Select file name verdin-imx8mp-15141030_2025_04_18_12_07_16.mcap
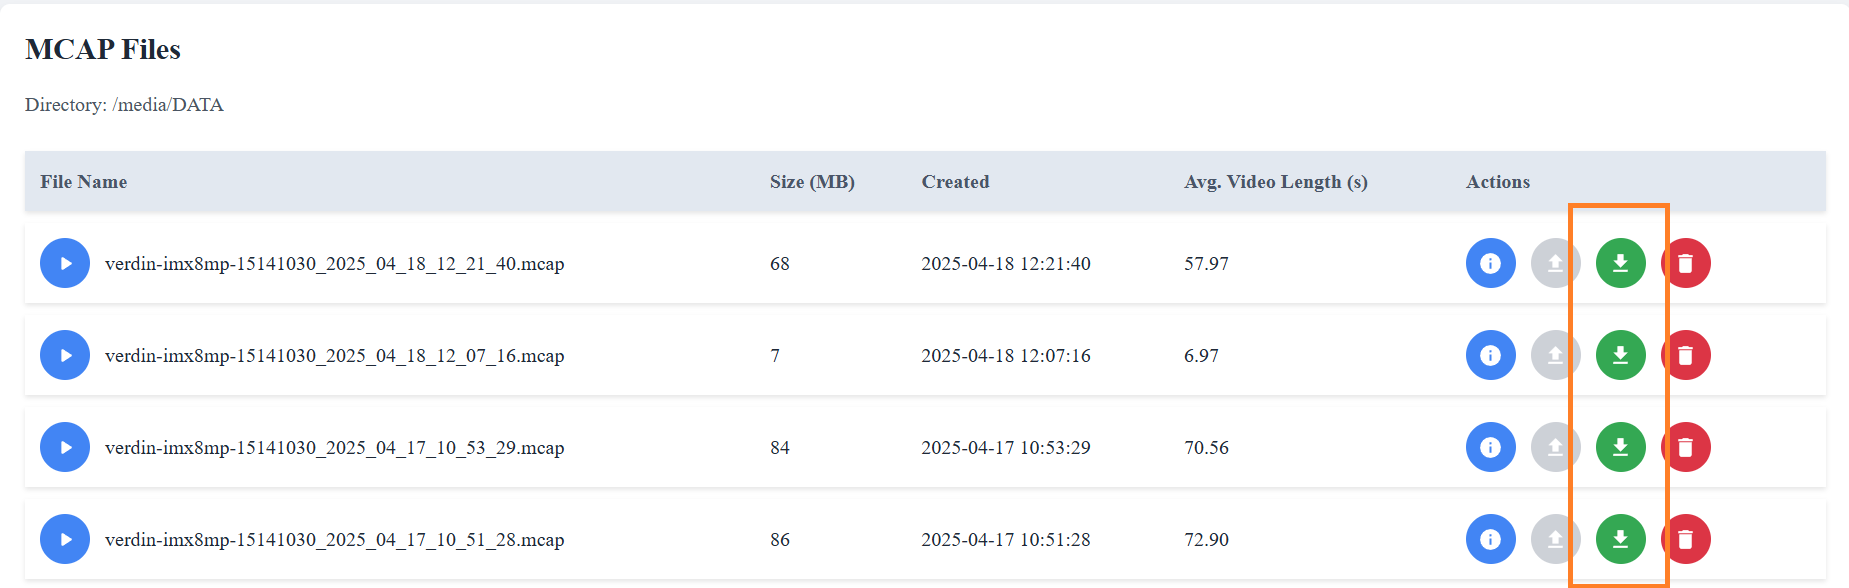 (334, 356)
